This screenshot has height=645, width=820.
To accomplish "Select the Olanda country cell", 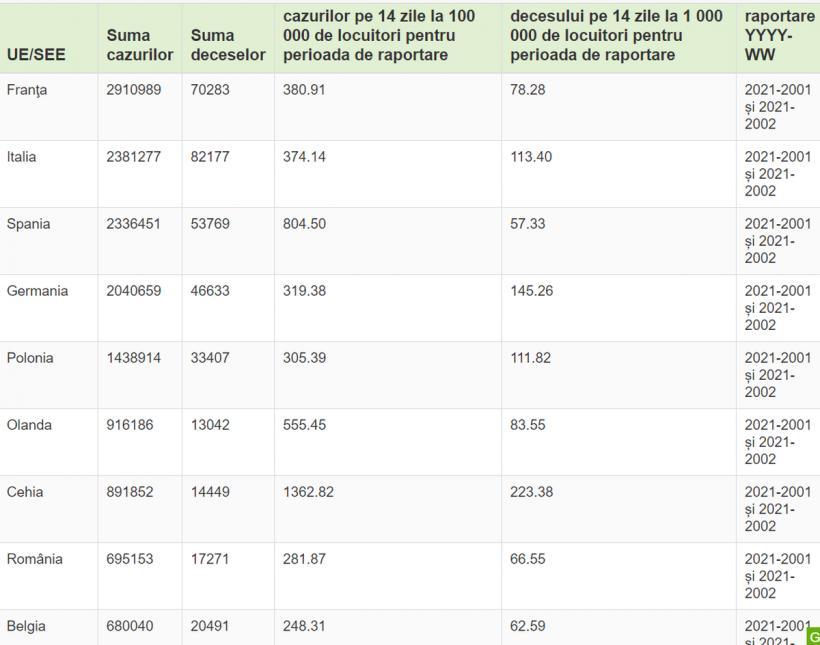I will click(x=30, y=425).
